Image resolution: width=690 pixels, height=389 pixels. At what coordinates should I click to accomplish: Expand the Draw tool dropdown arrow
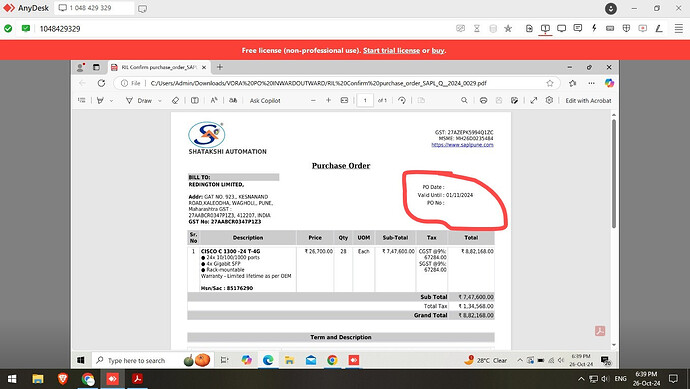pos(160,101)
